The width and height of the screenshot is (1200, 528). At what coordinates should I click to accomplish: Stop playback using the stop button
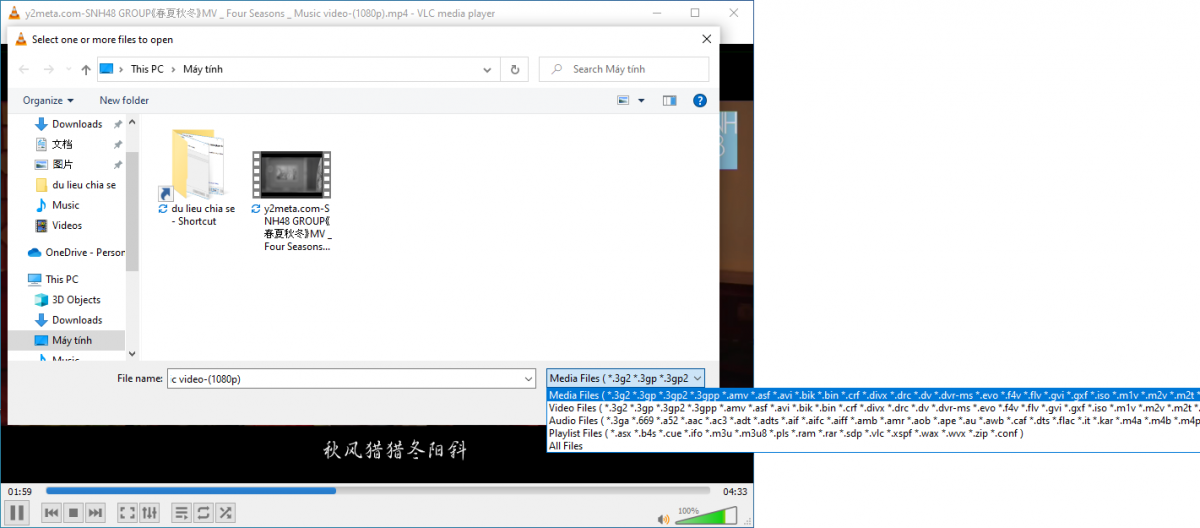coord(73,513)
